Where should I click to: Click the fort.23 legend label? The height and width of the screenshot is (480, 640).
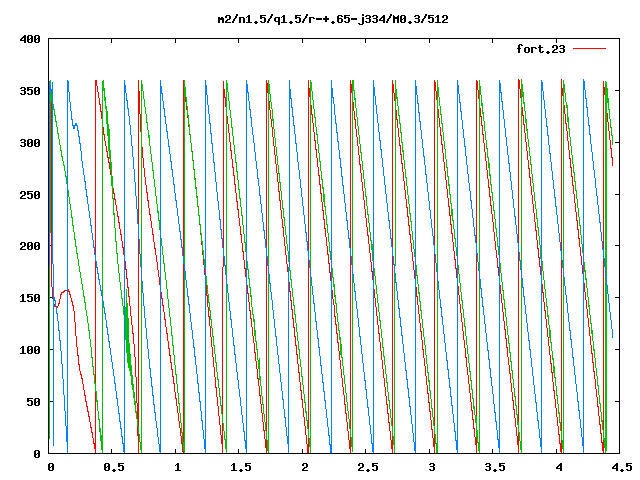(x=541, y=49)
